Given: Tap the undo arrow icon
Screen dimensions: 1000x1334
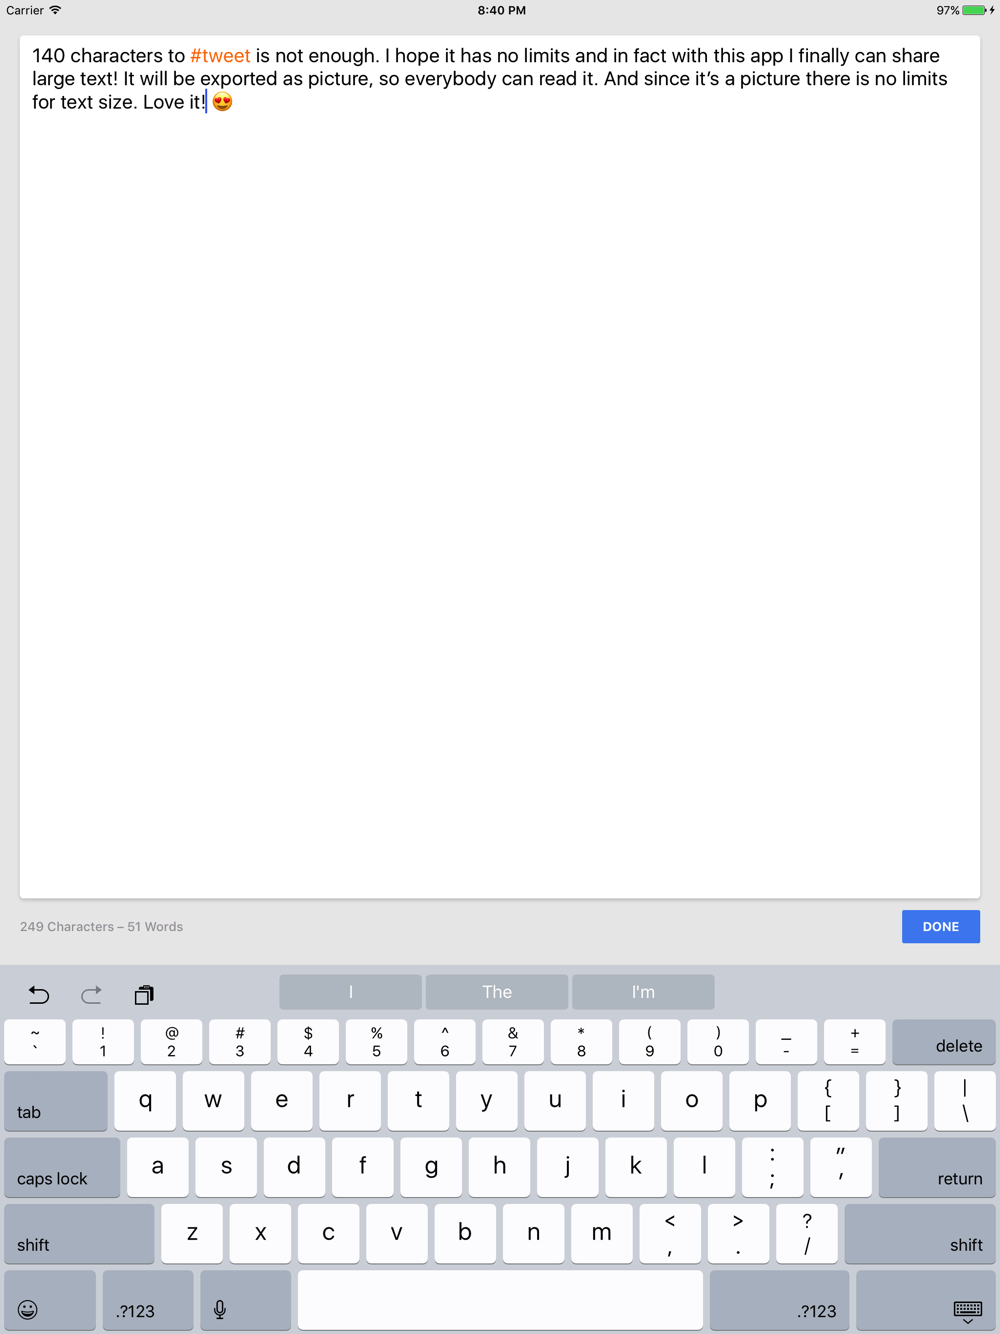Looking at the screenshot, I should [x=39, y=994].
